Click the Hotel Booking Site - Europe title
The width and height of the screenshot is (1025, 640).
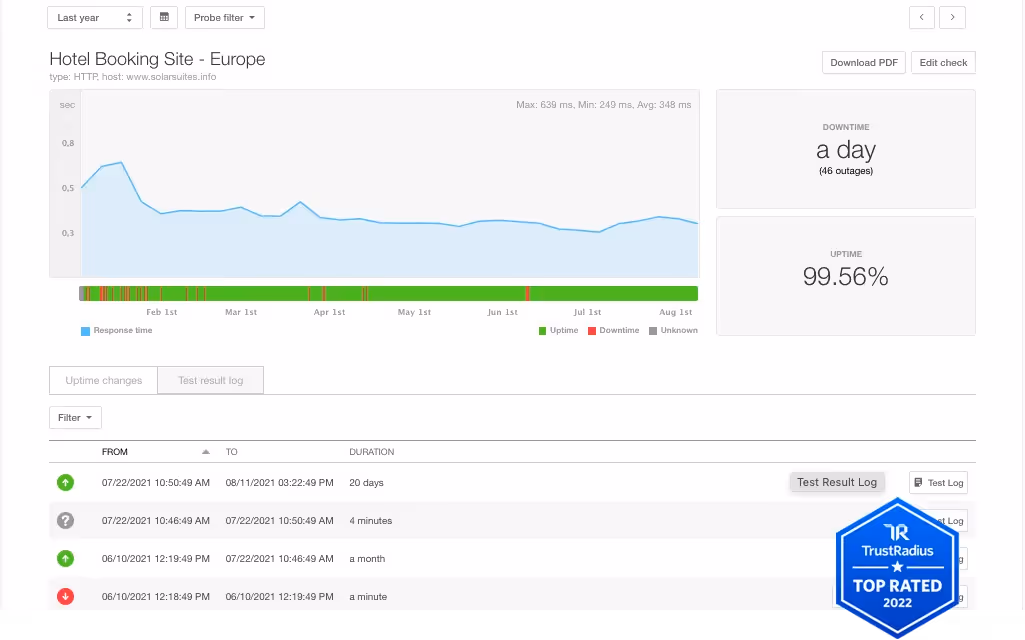(158, 59)
